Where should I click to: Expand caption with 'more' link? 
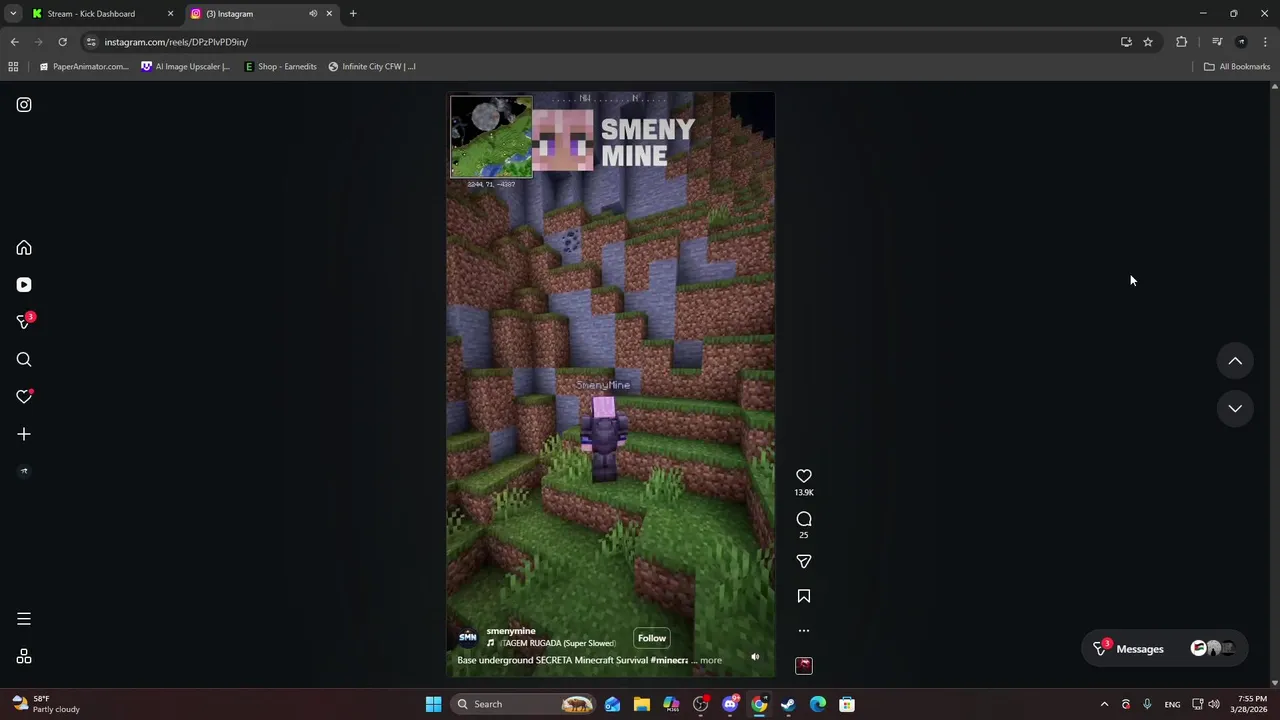click(711, 660)
